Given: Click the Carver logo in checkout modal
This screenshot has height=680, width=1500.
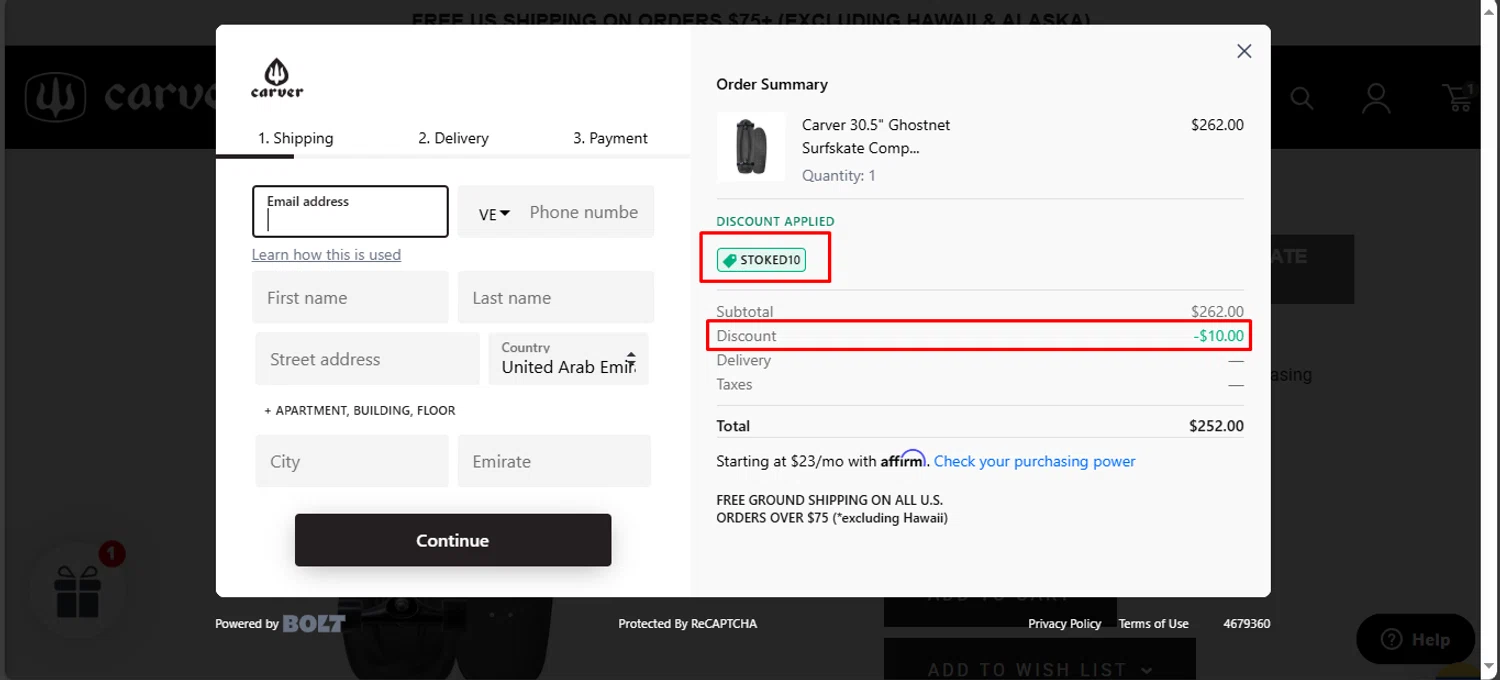Looking at the screenshot, I should point(277,78).
